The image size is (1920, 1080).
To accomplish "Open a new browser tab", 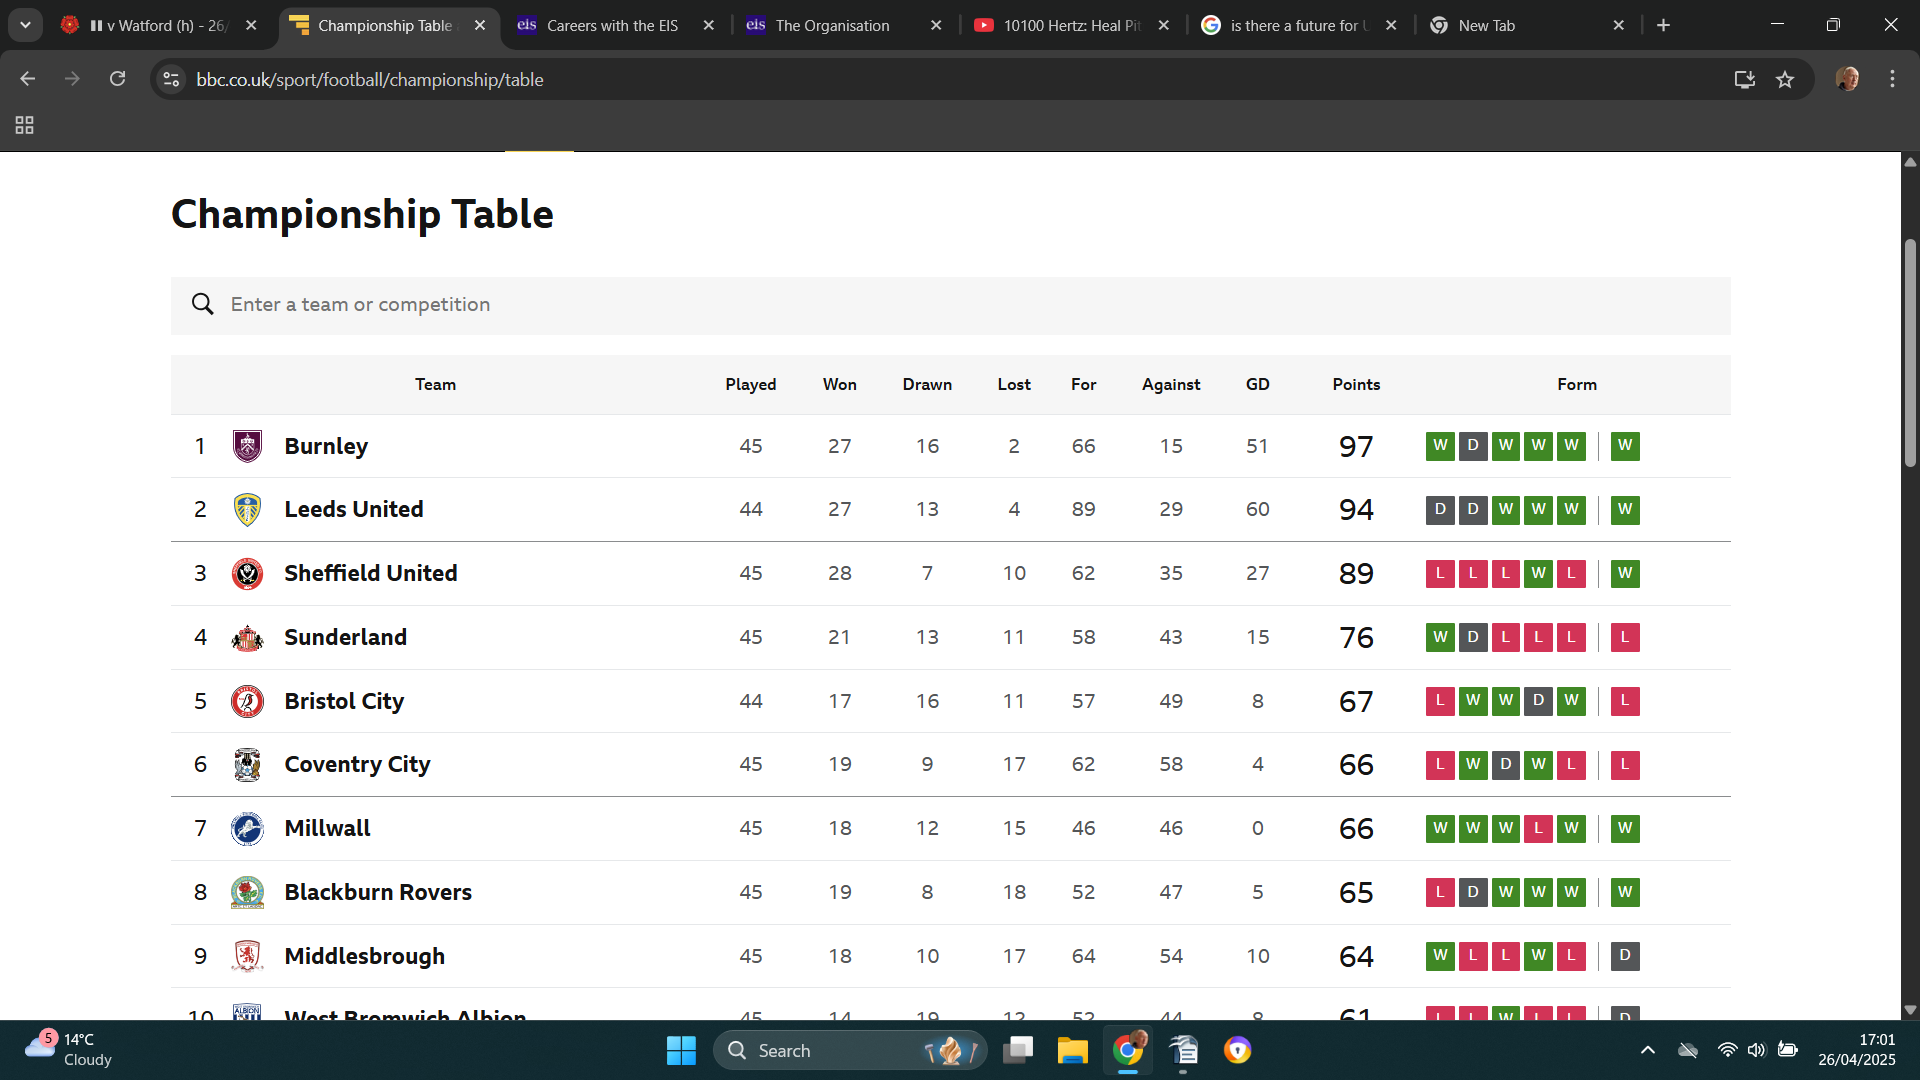I will 1663,25.
